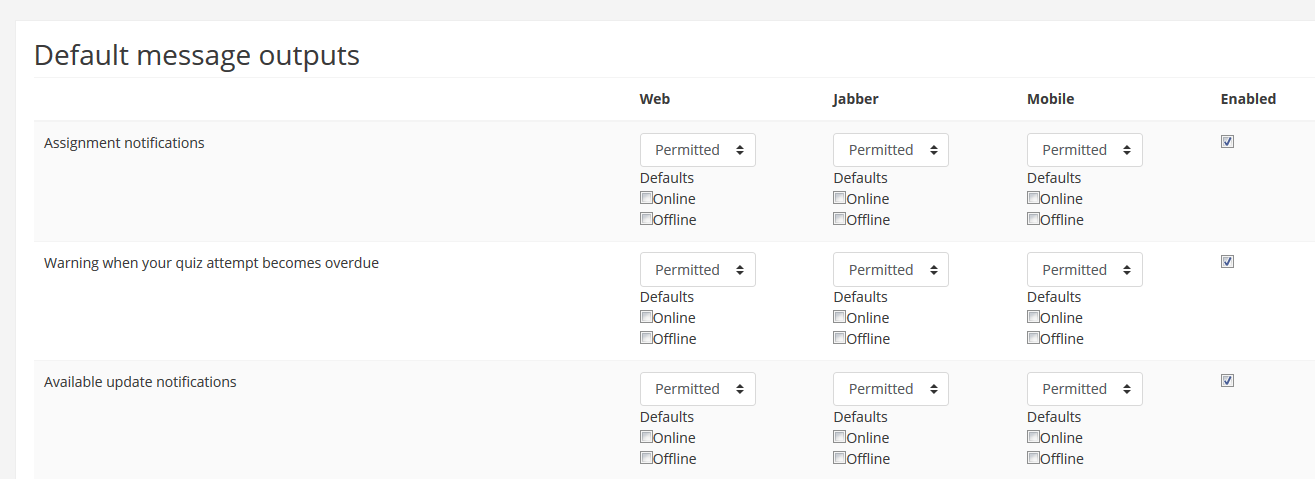The image size is (1315, 479).
Task: Open Web dropdown for quiz overdue warning
Action: (697, 270)
